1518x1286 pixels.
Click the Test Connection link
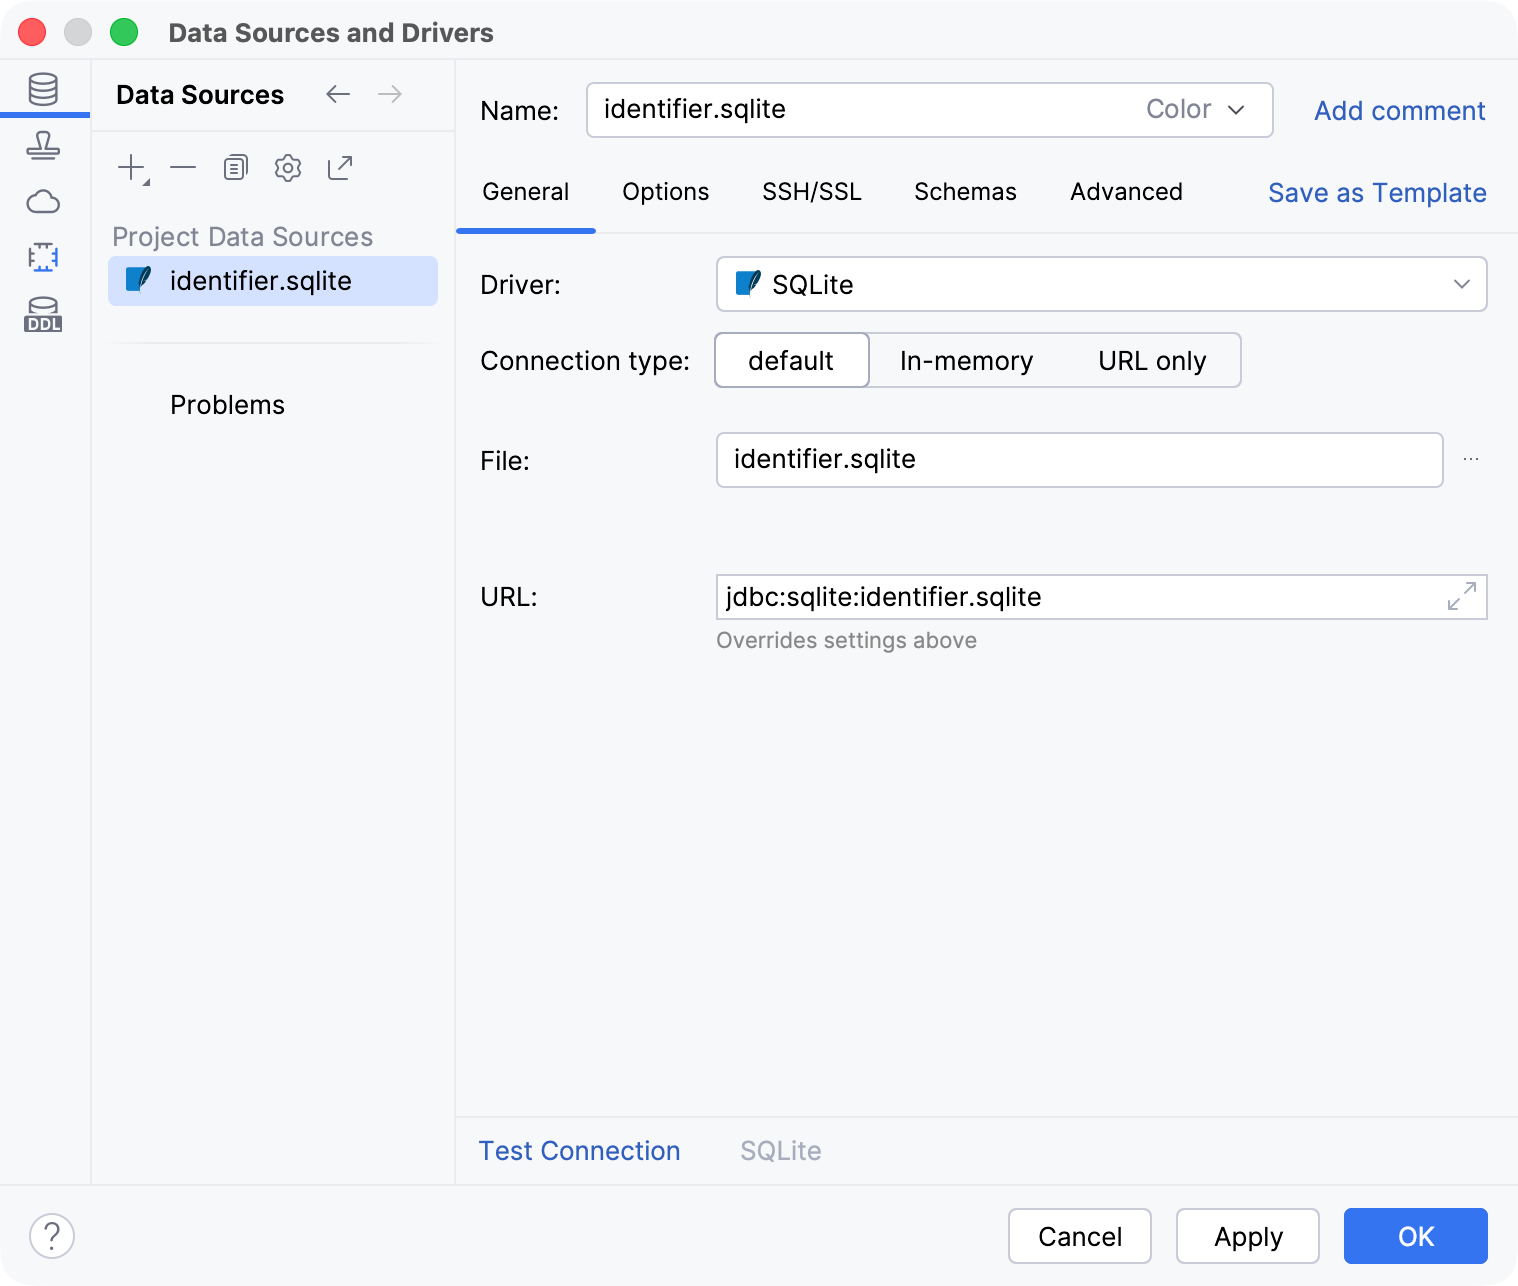coord(579,1151)
